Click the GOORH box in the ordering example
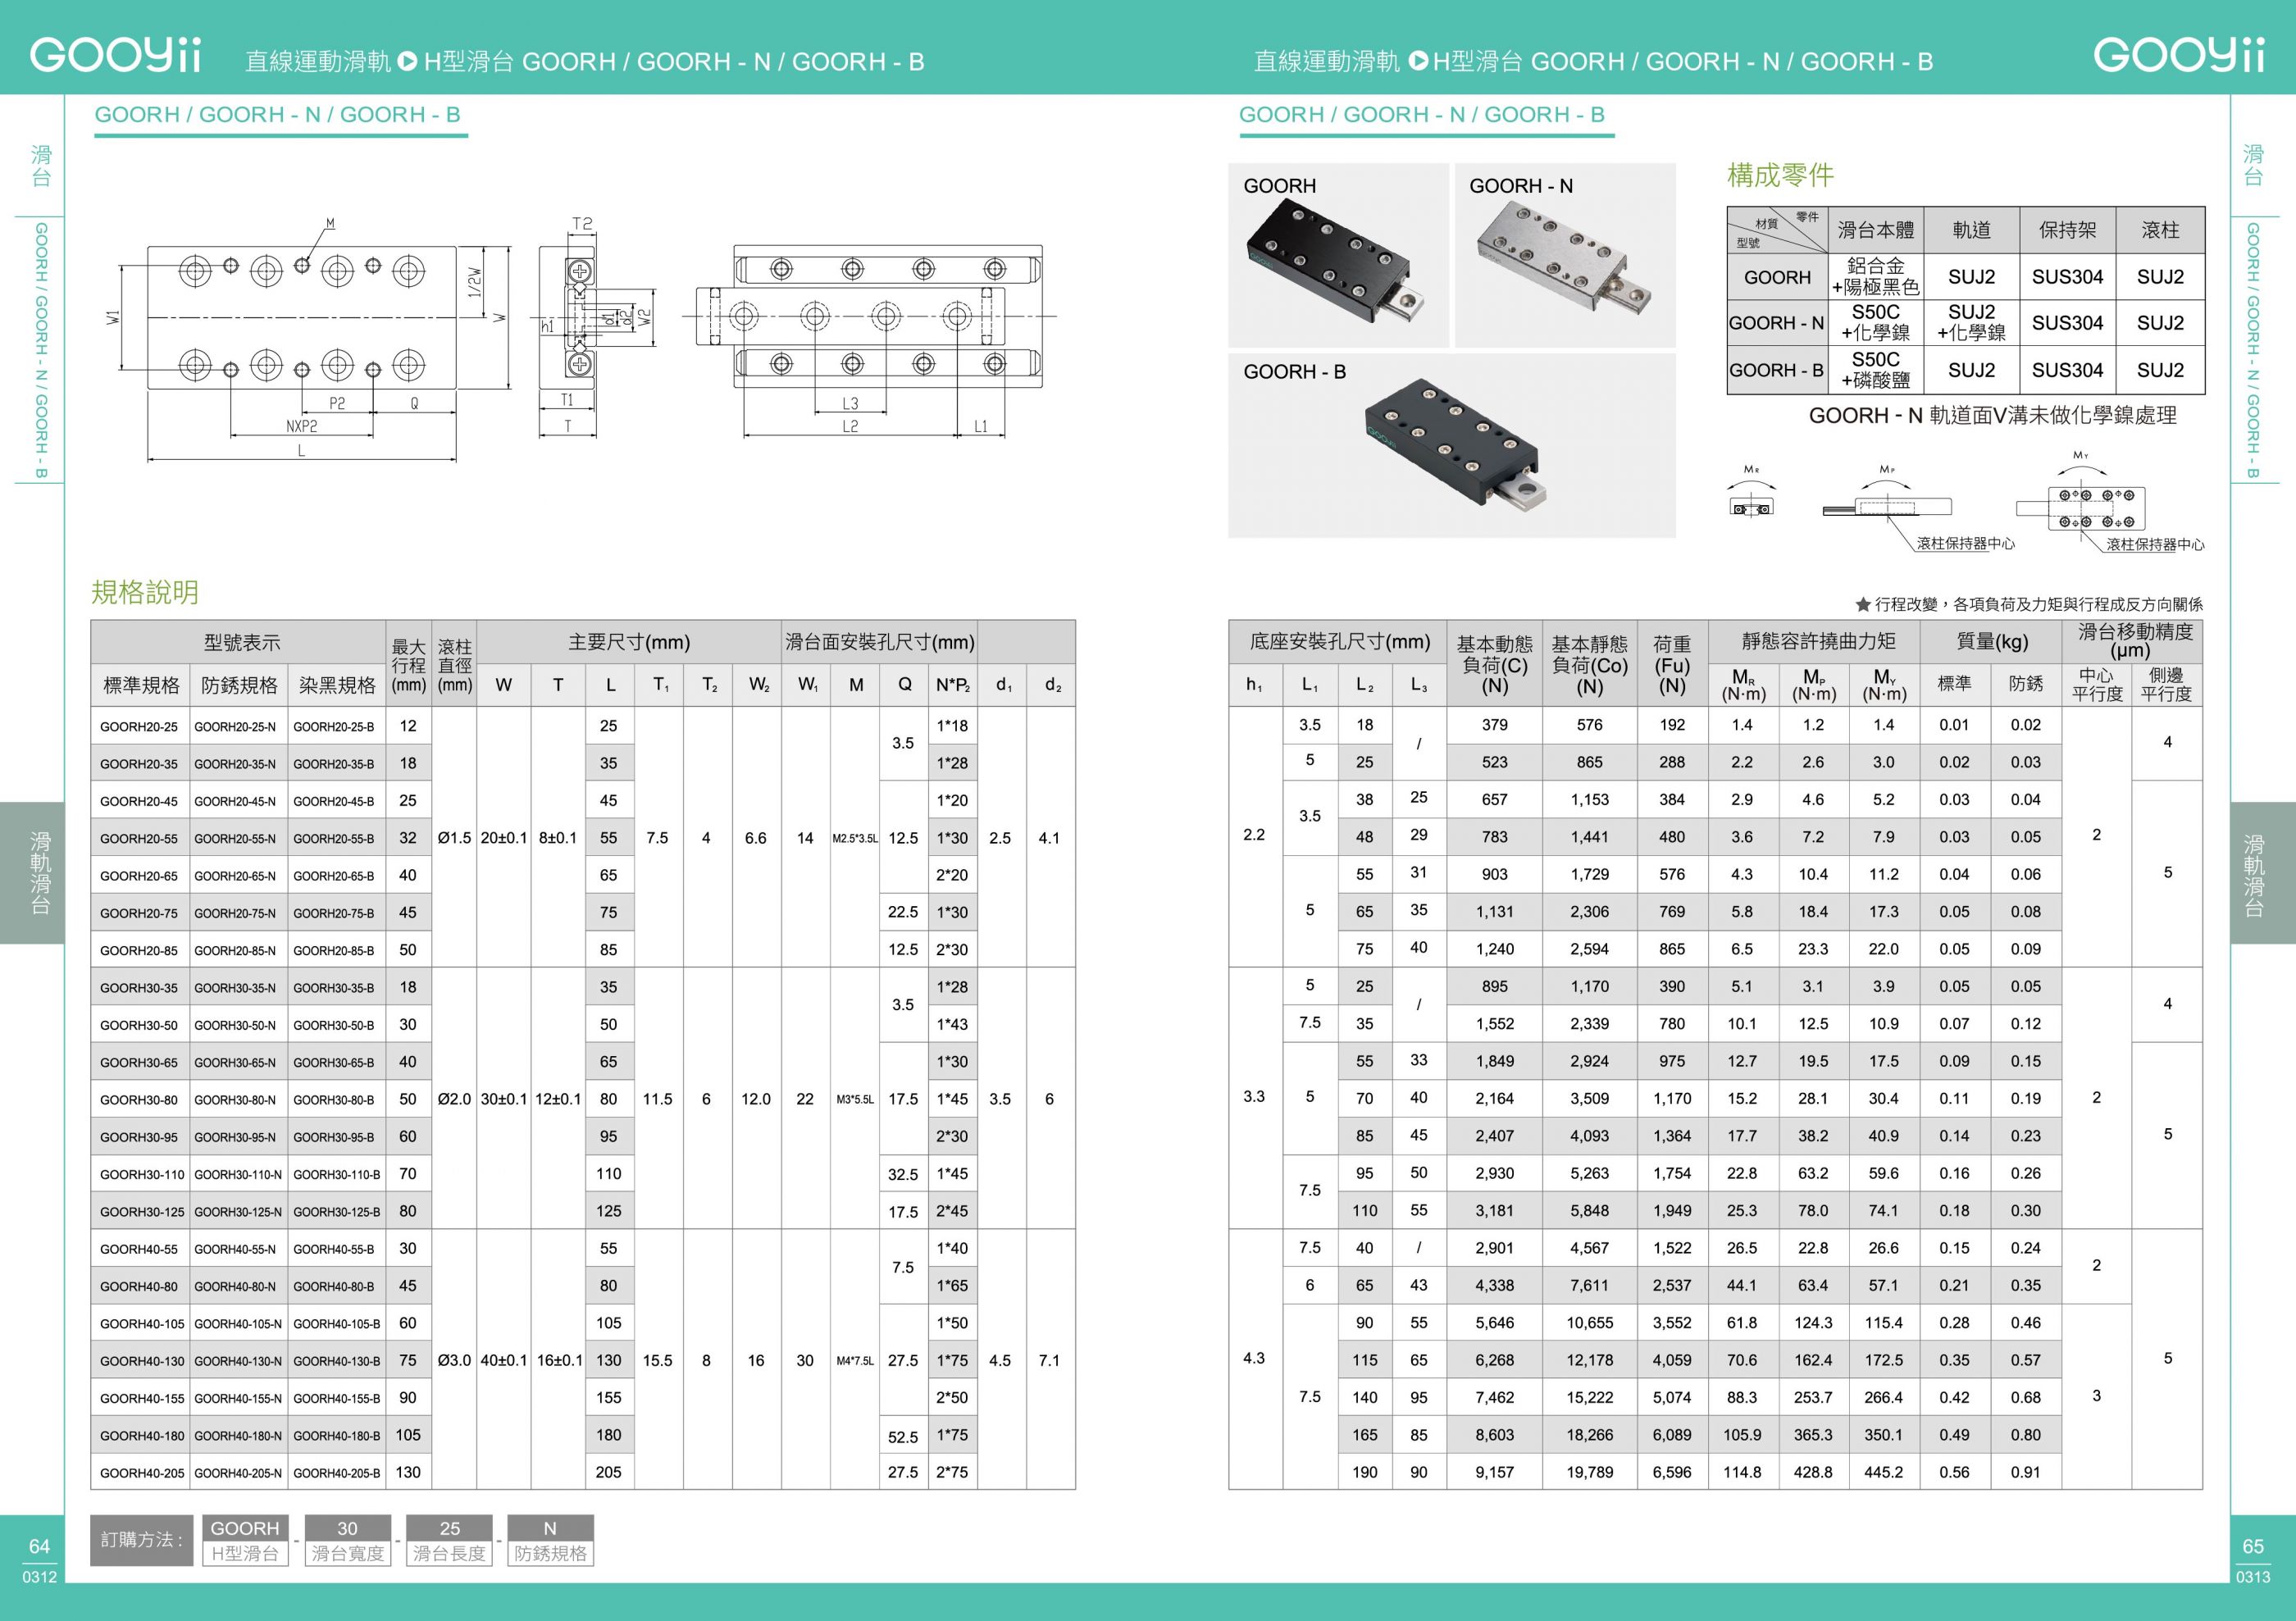The image size is (2296, 1621). [245, 1528]
